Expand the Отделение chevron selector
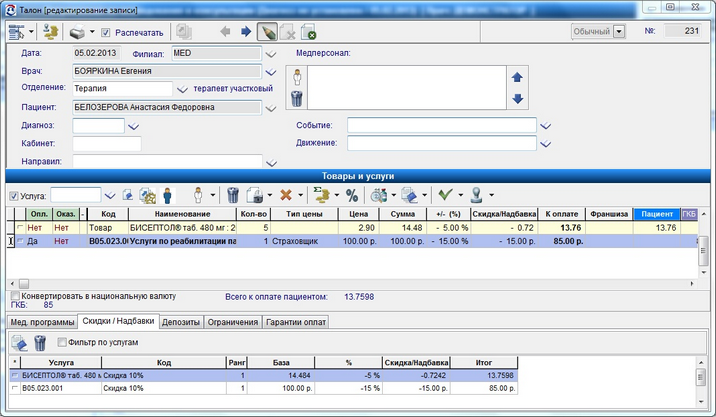The width and height of the screenshot is (716, 417). (182, 89)
